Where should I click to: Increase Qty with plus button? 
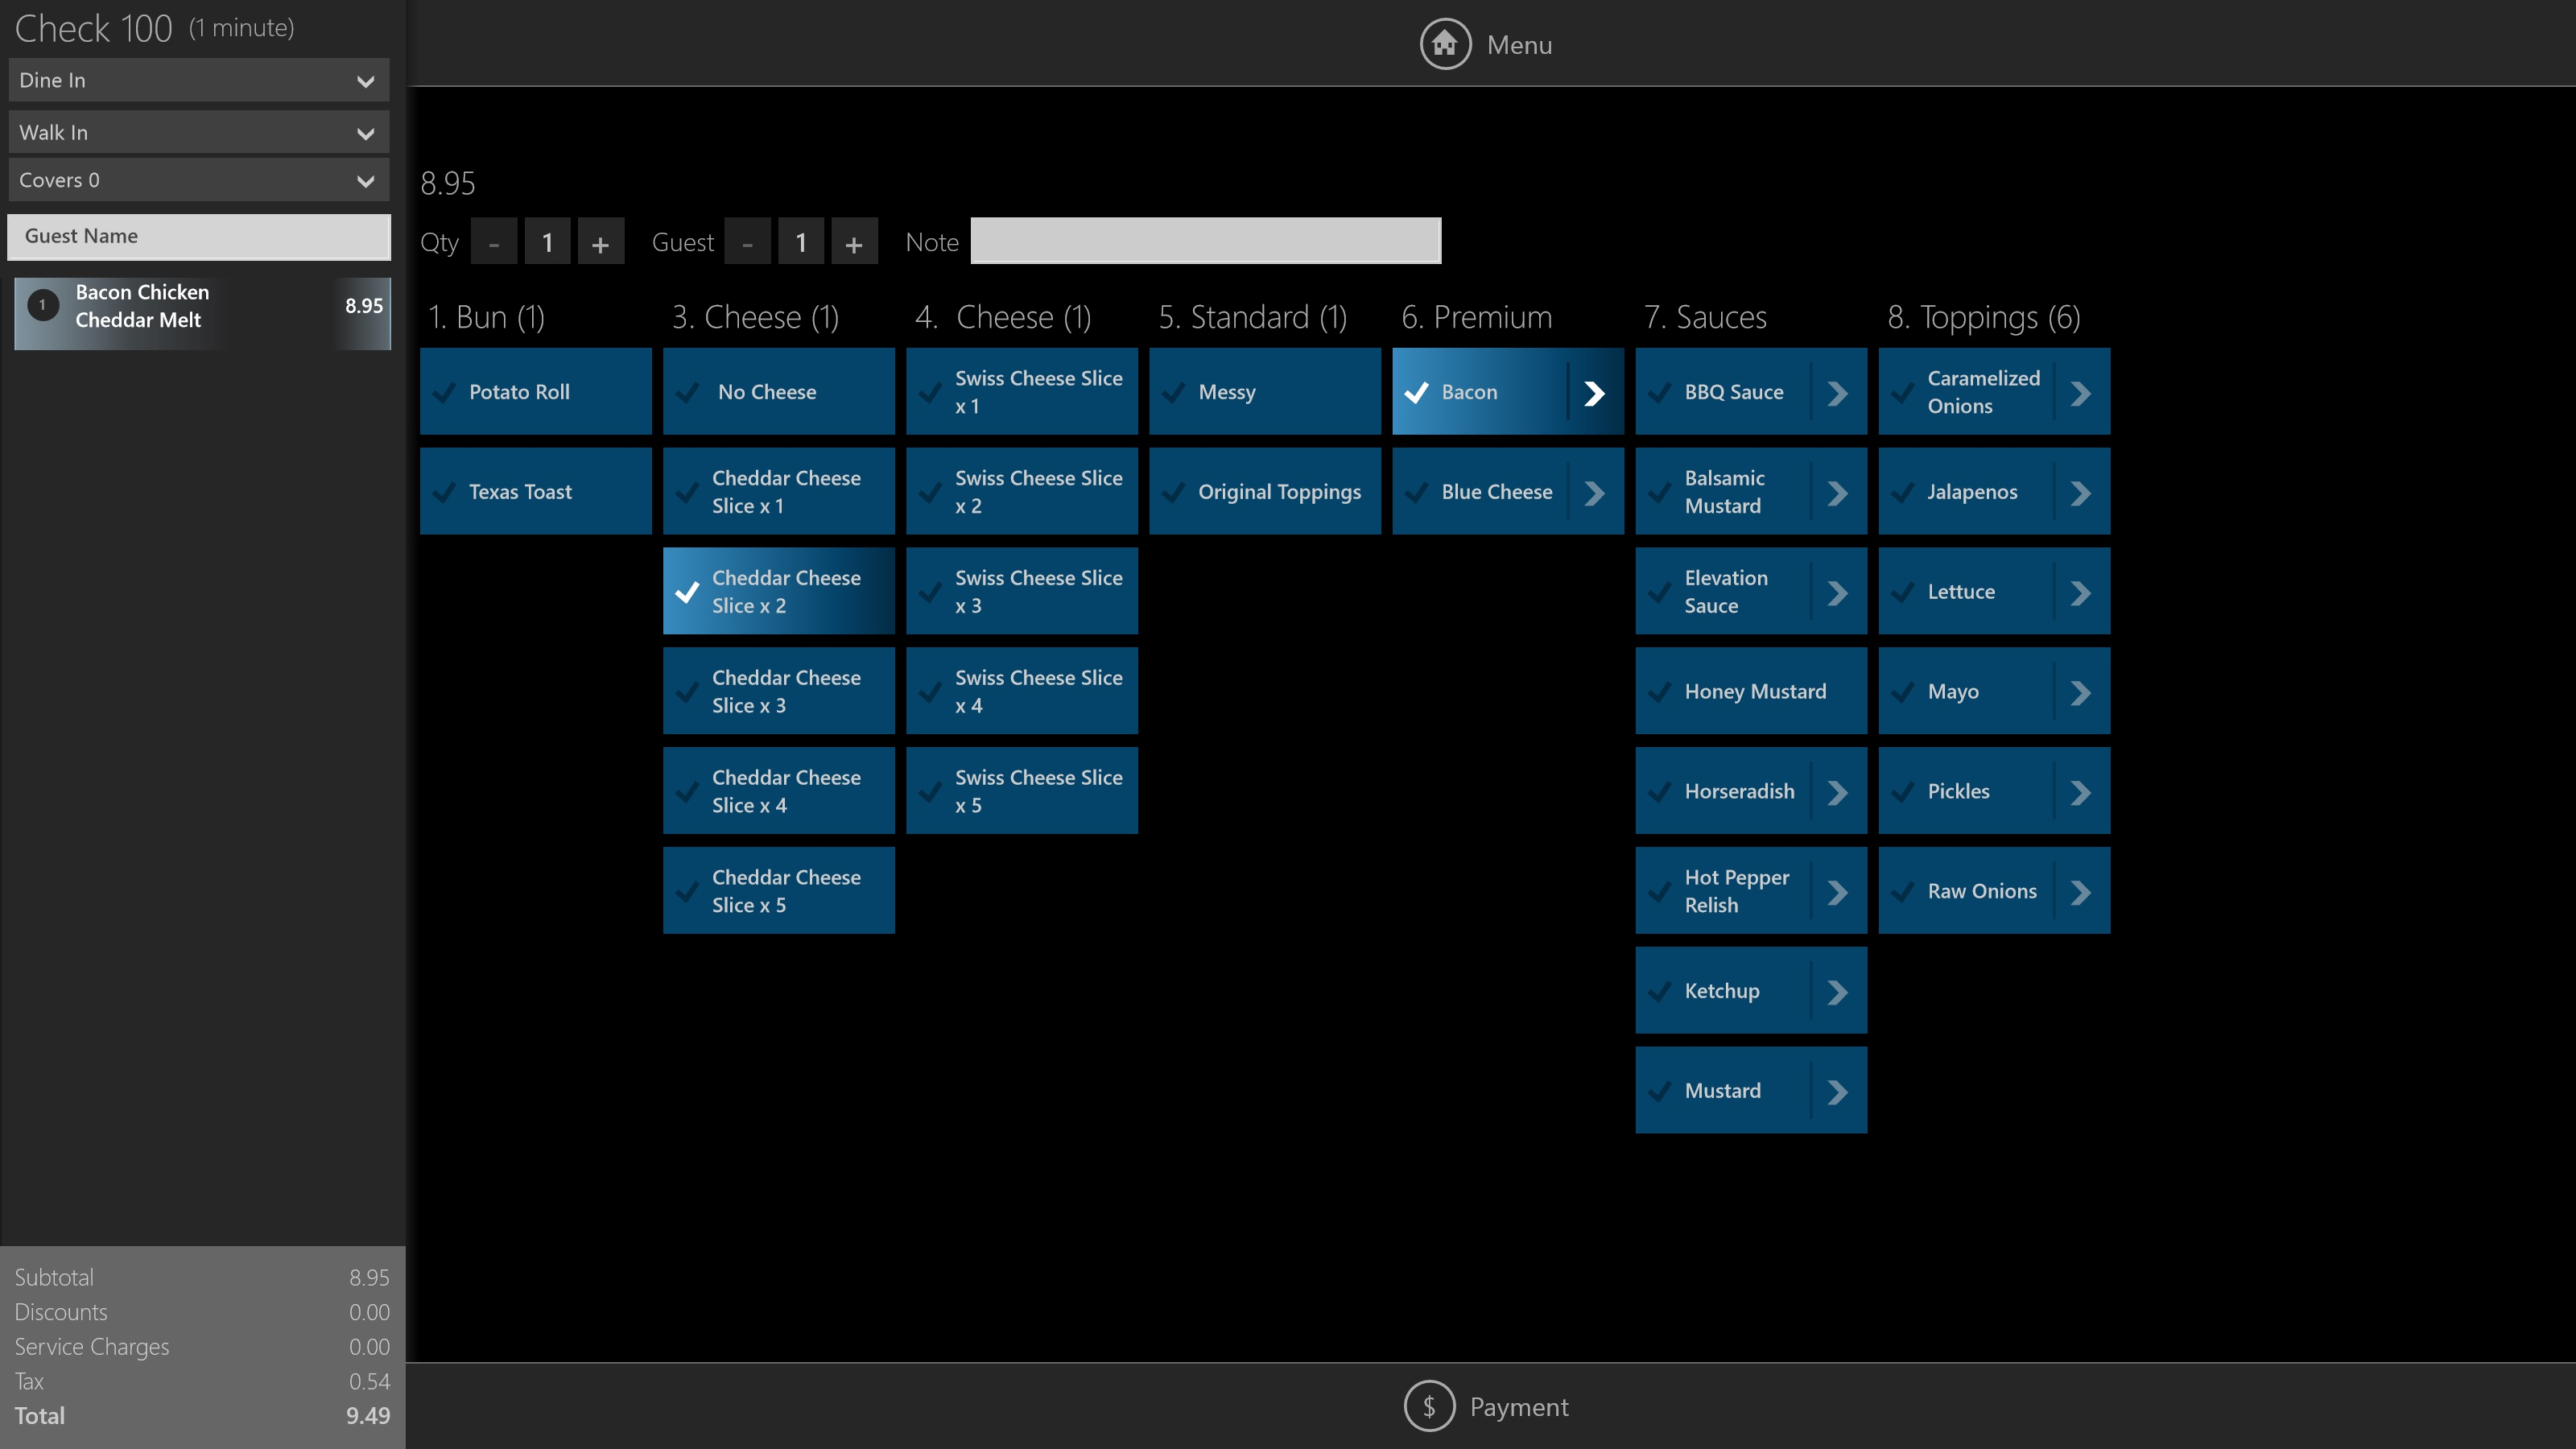pos(600,243)
